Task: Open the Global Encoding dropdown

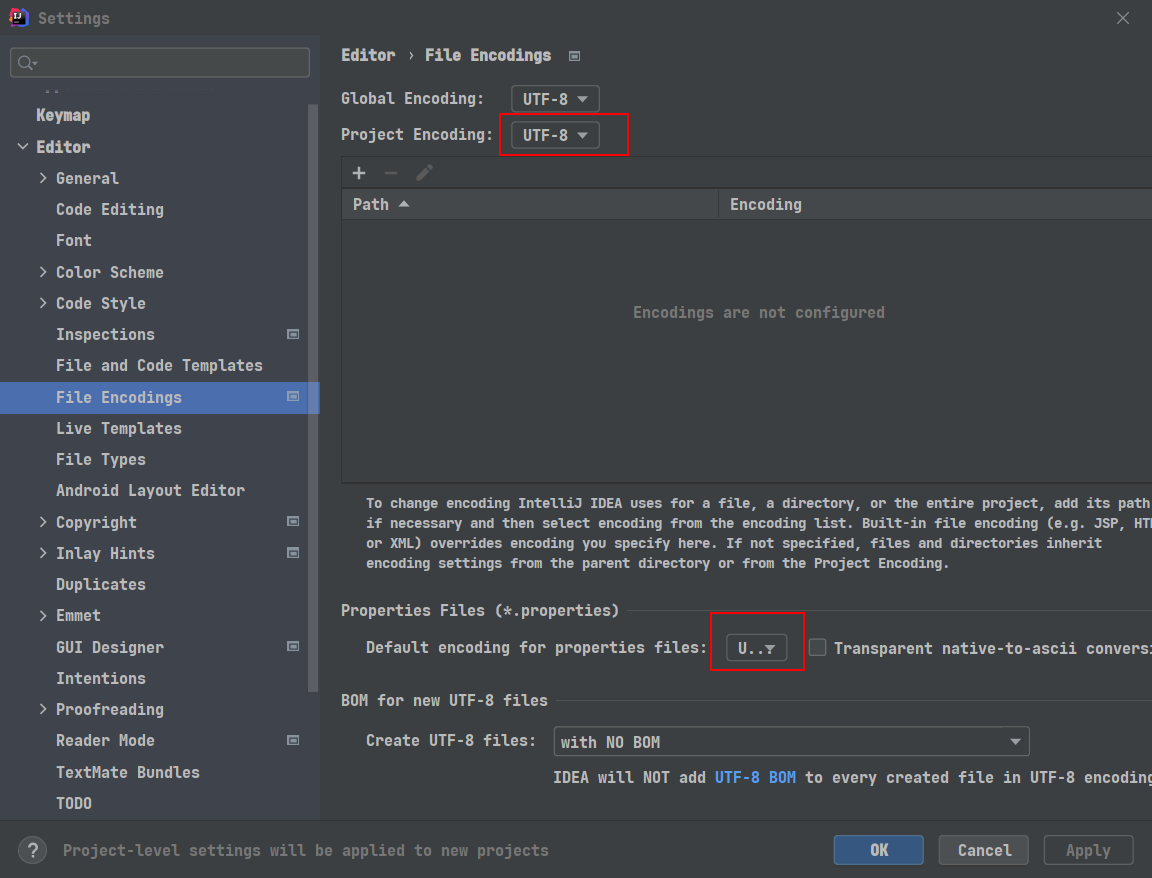Action: point(555,98)
